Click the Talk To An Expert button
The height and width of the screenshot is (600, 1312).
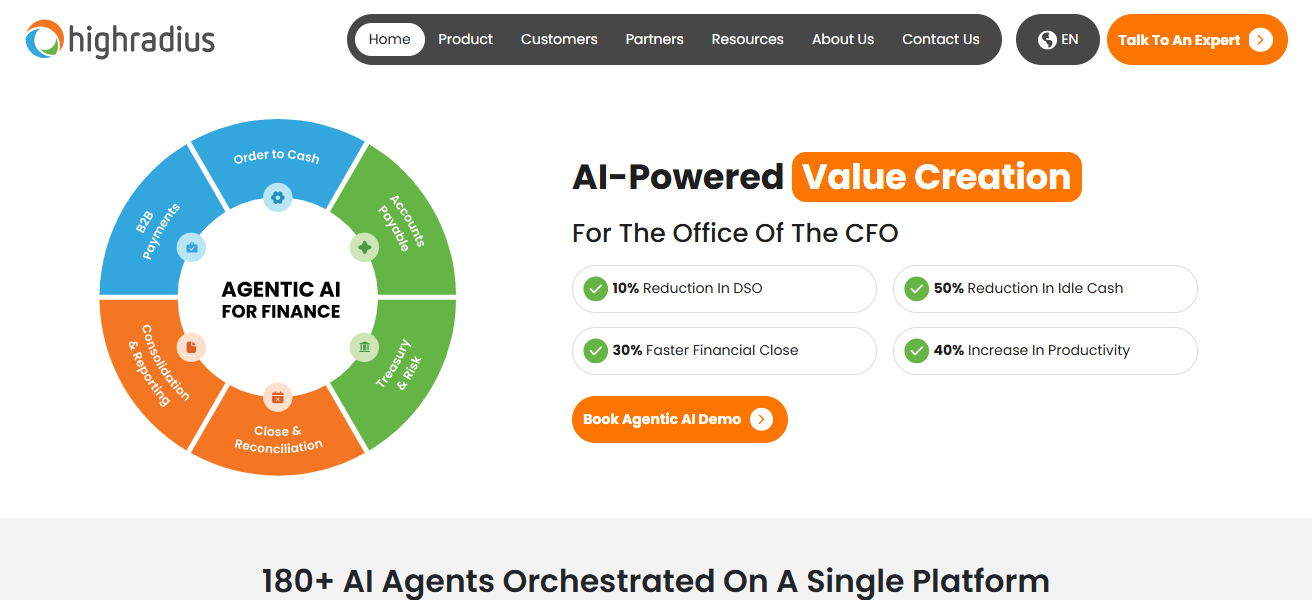coord(1196,40)
